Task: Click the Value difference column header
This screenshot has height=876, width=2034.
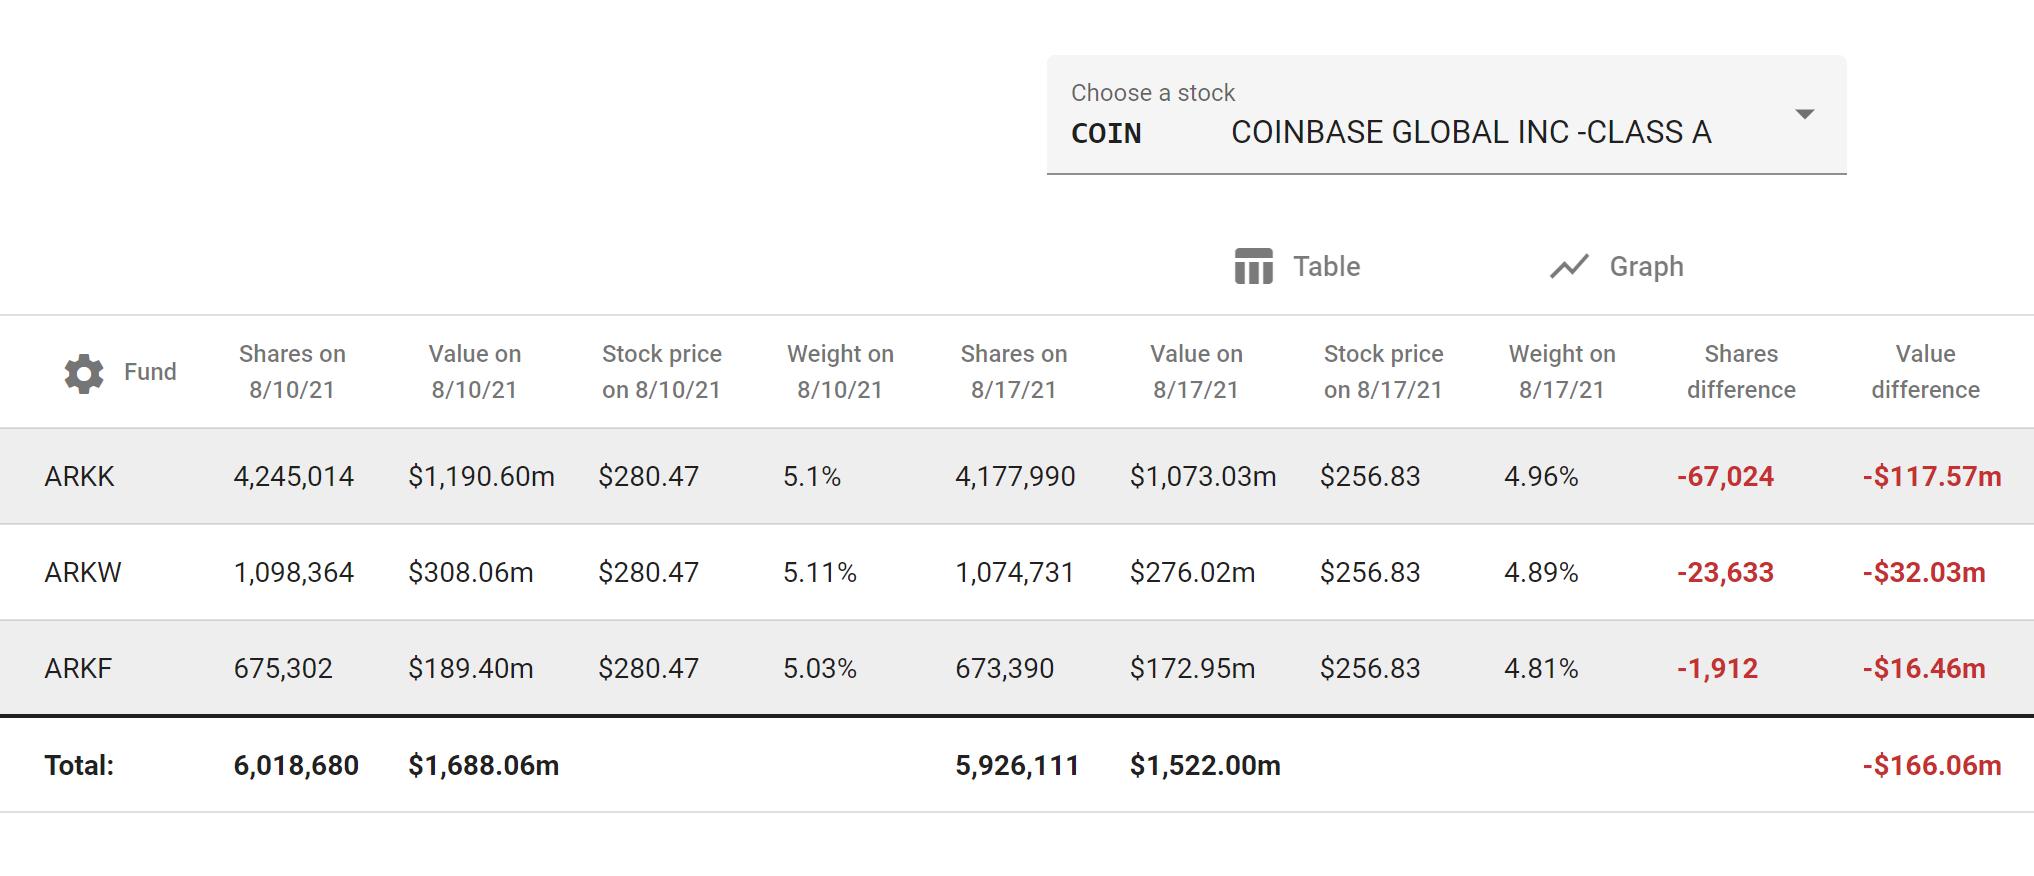Action: 1925,372
